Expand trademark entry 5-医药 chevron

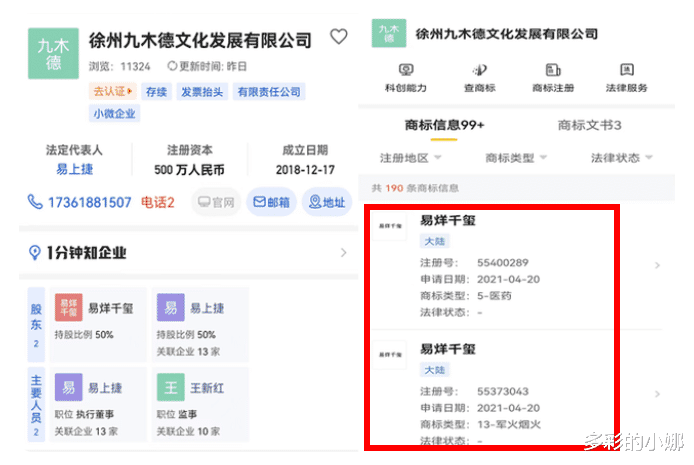tap(657, 265)
